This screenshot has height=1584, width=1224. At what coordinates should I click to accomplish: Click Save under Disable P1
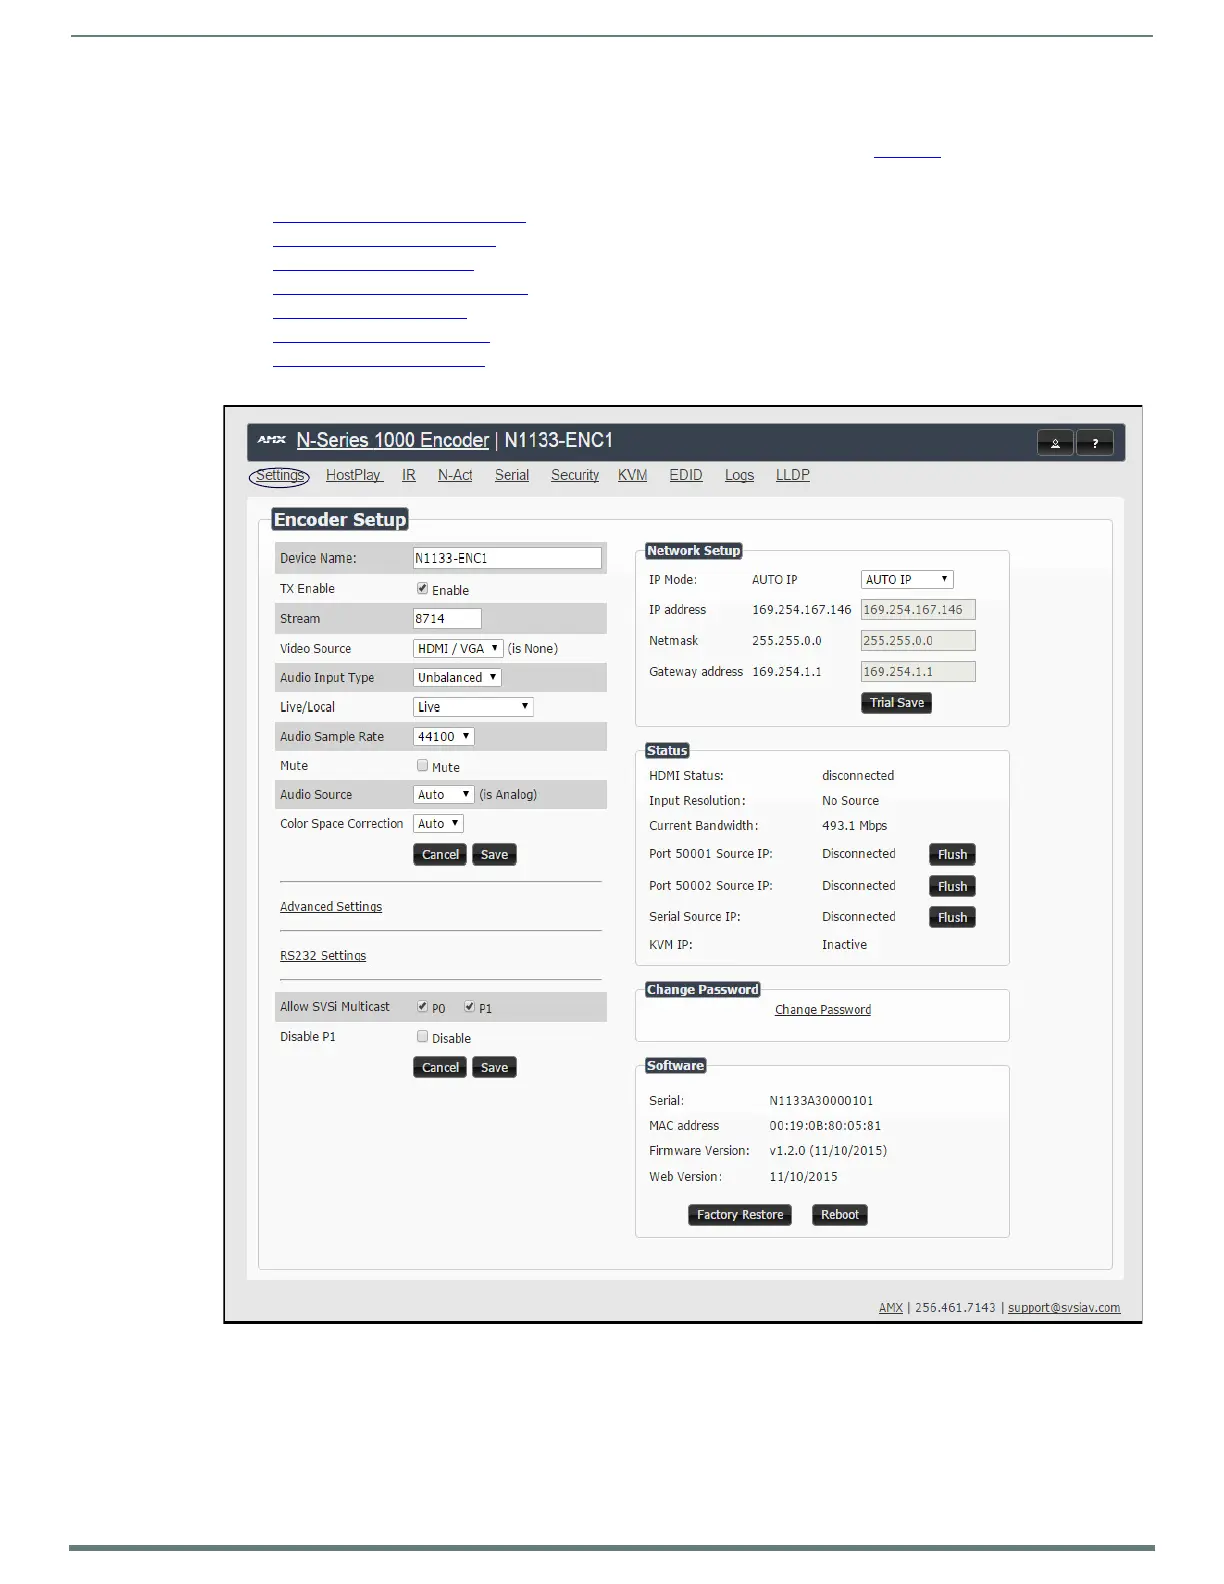click(x=494, y=1068)
